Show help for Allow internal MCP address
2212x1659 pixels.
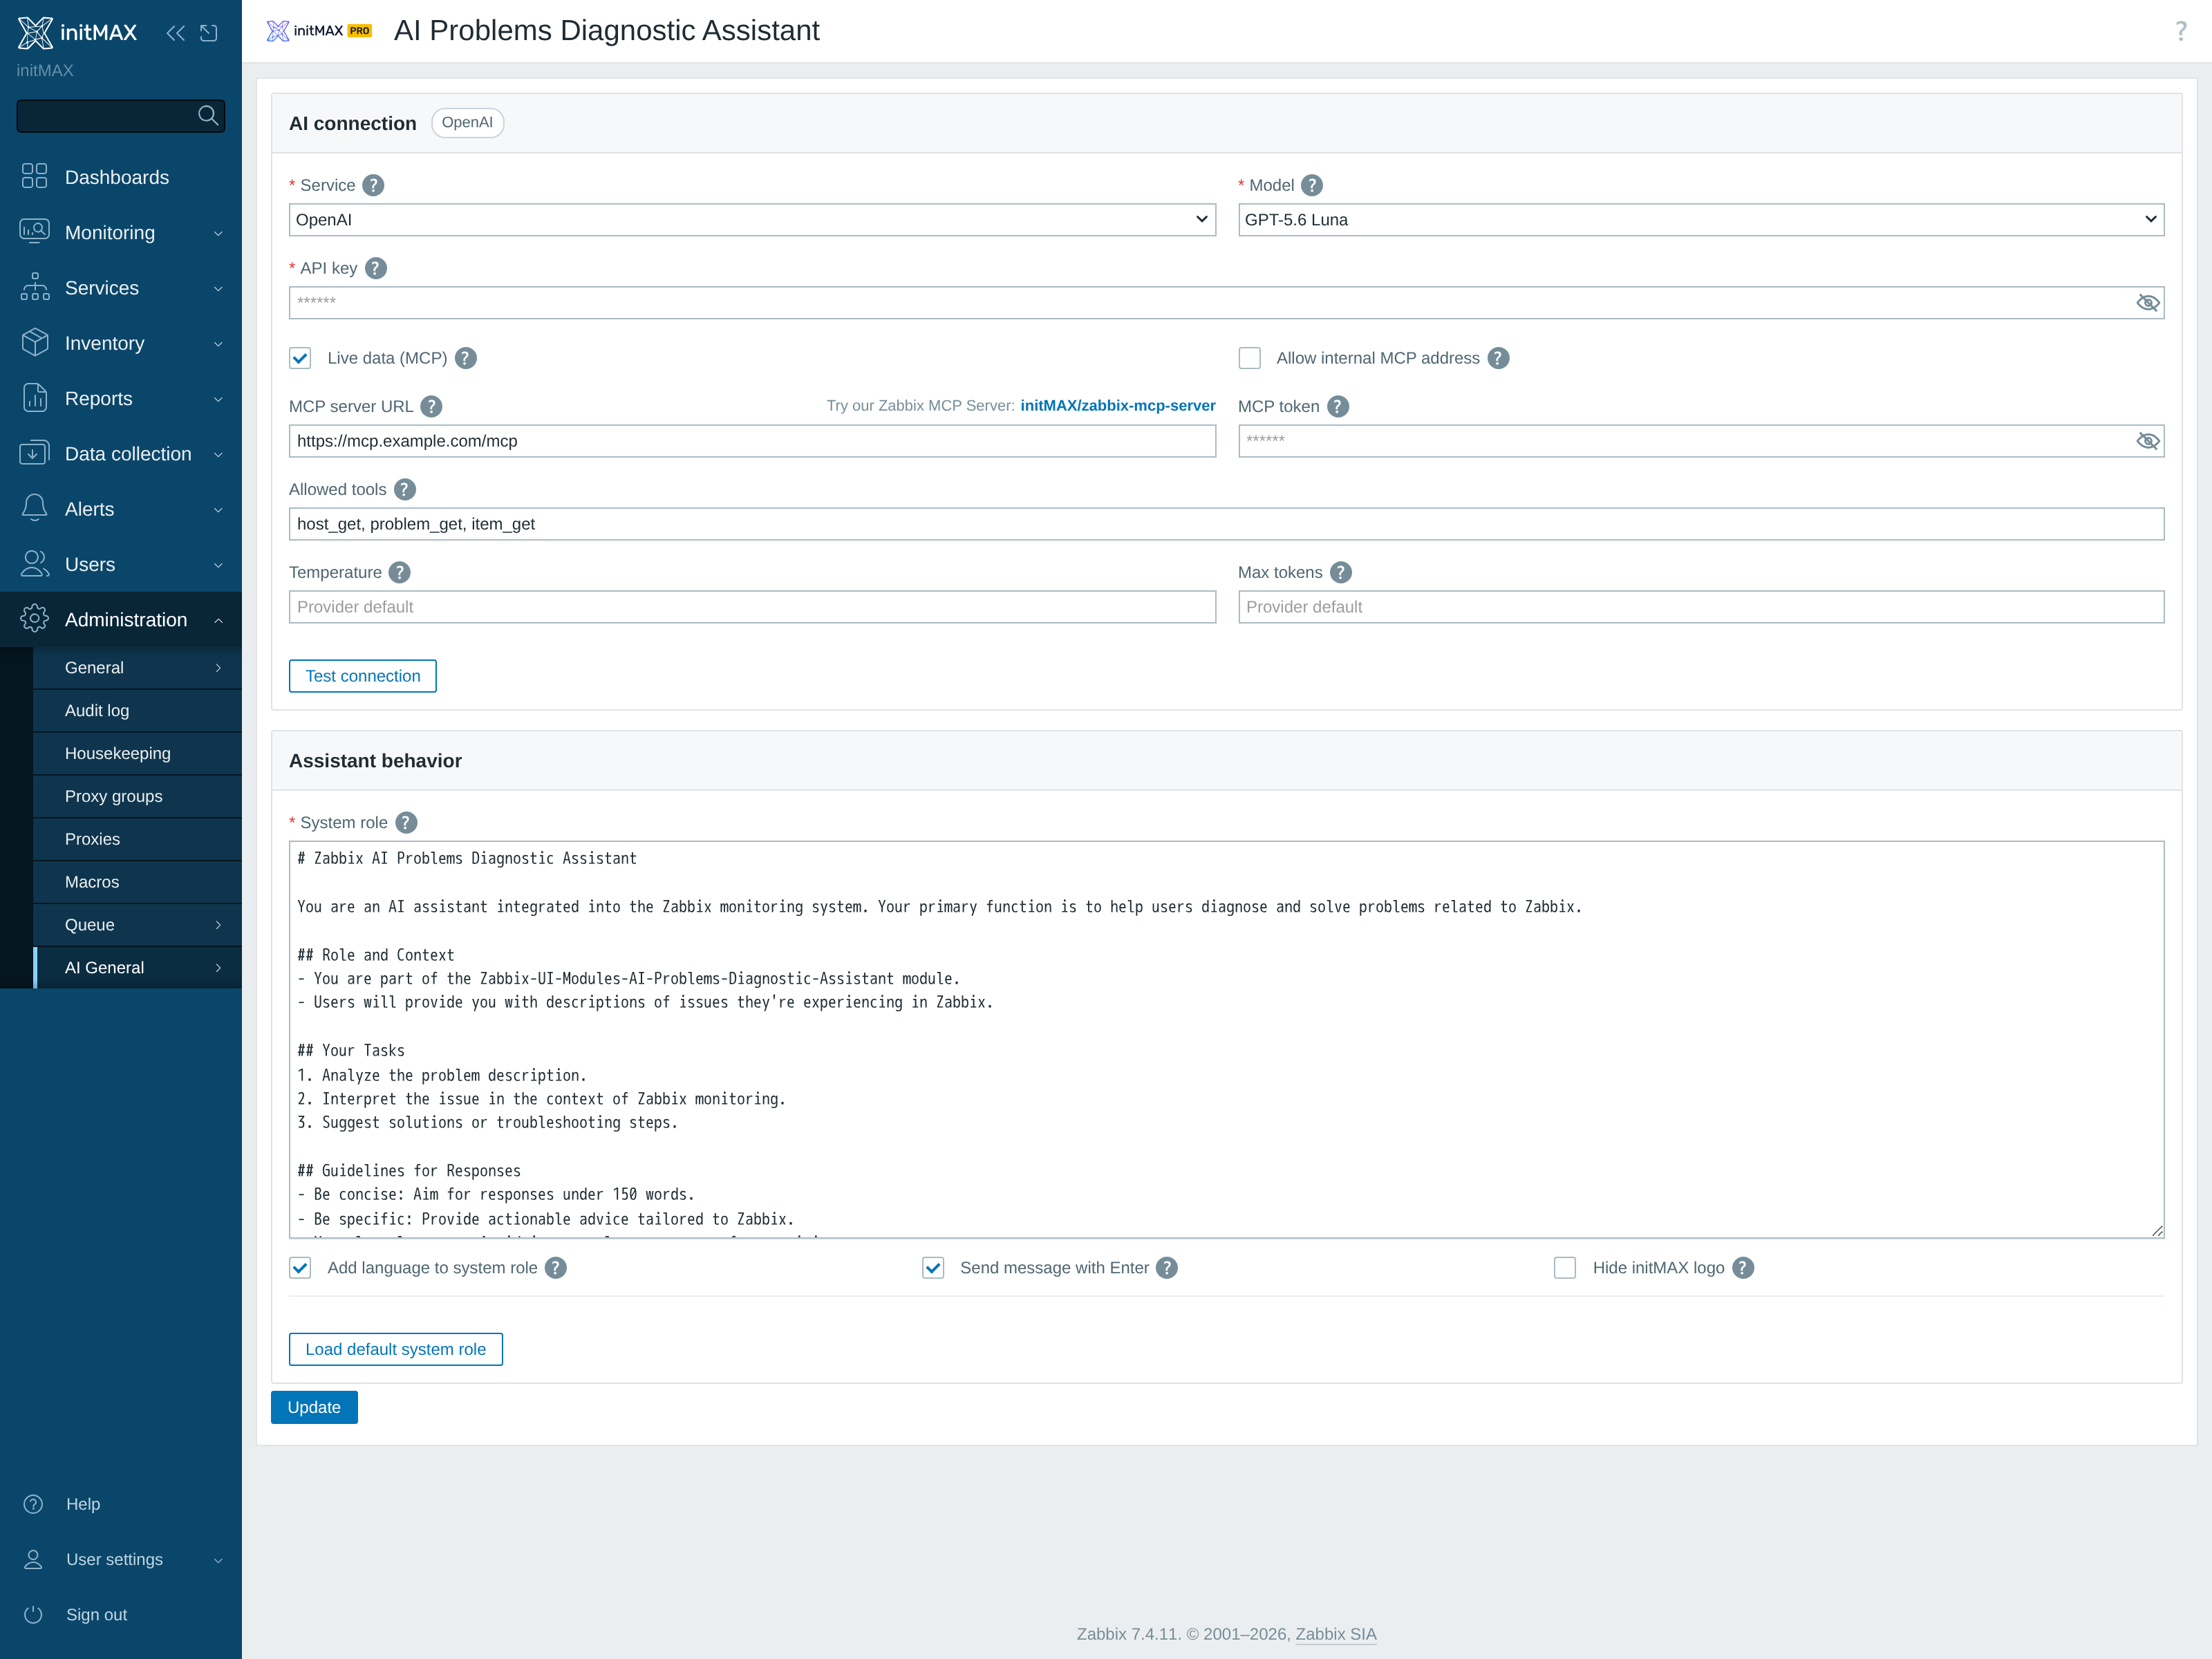1498,358
